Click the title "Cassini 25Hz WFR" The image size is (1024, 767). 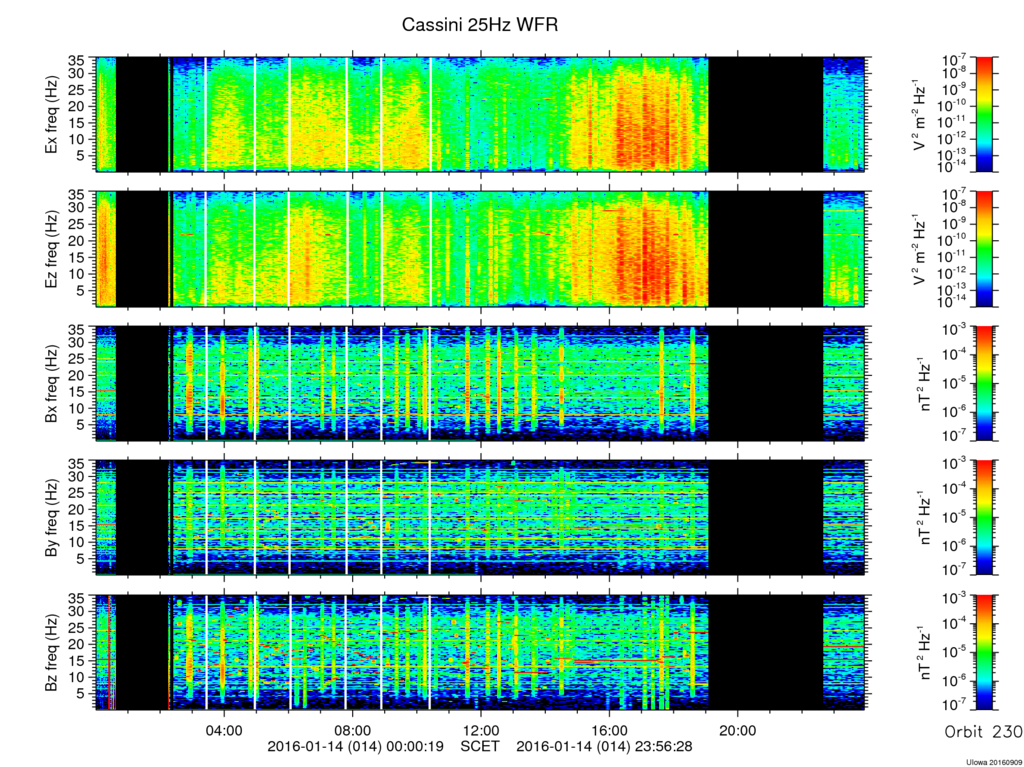(x=479, y=25)
